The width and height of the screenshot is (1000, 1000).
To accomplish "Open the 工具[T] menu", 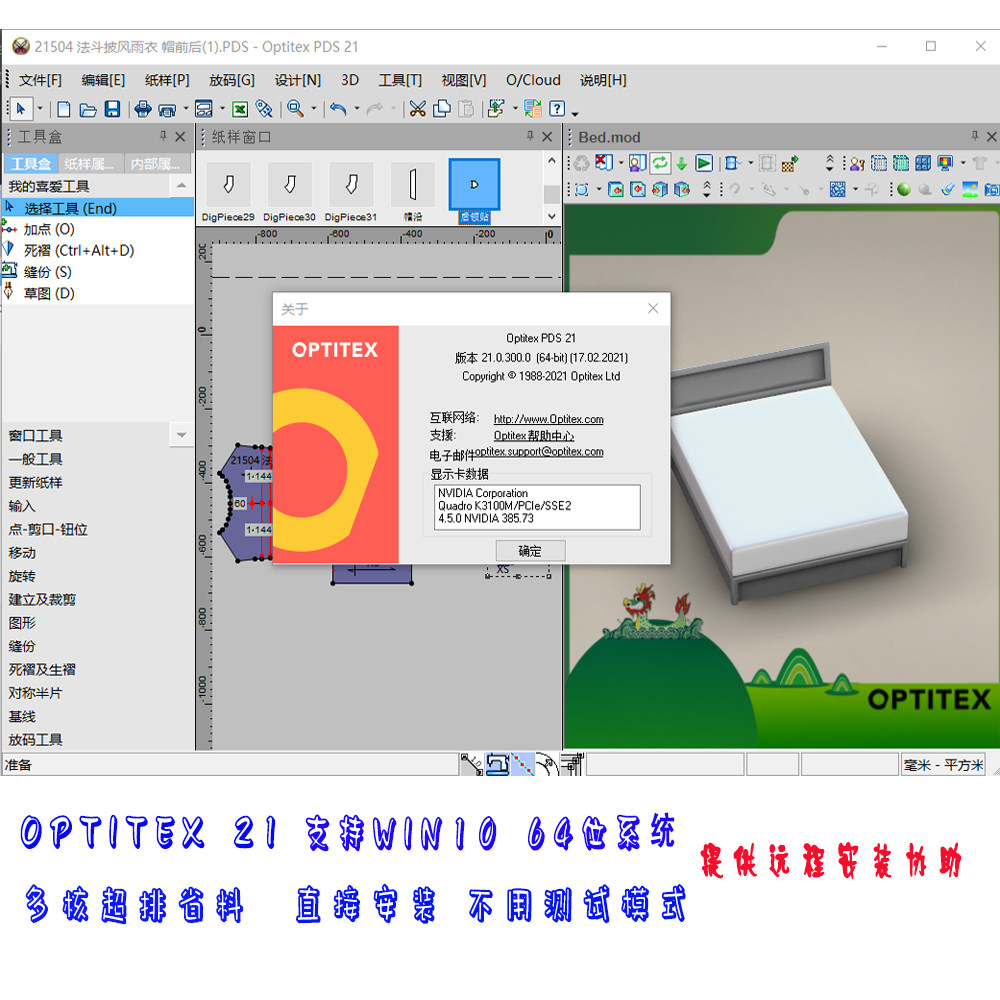I will point(400,80).
